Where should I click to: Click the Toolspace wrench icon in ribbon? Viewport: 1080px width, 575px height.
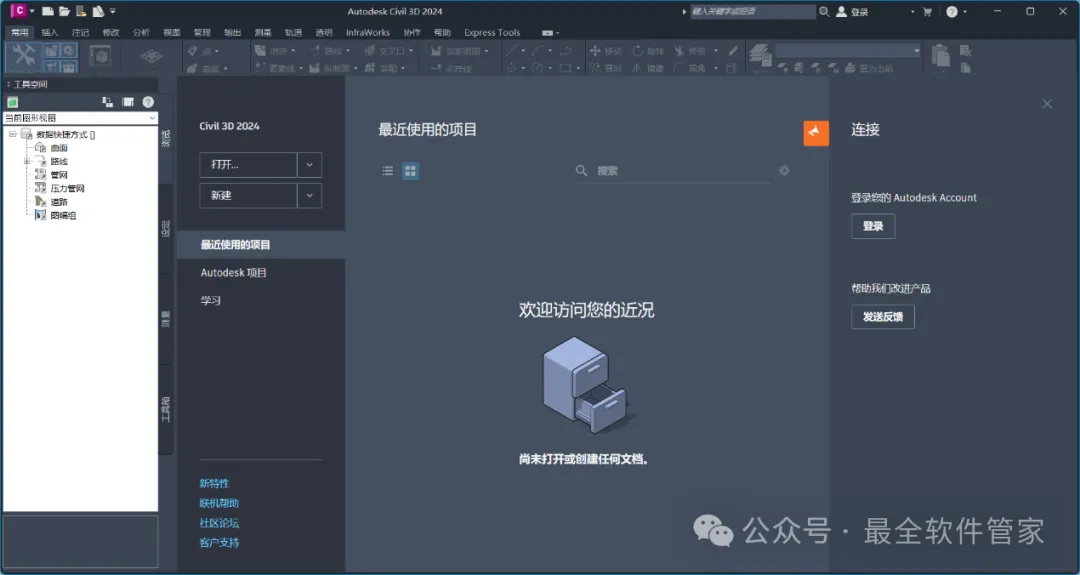coord(23,55)
